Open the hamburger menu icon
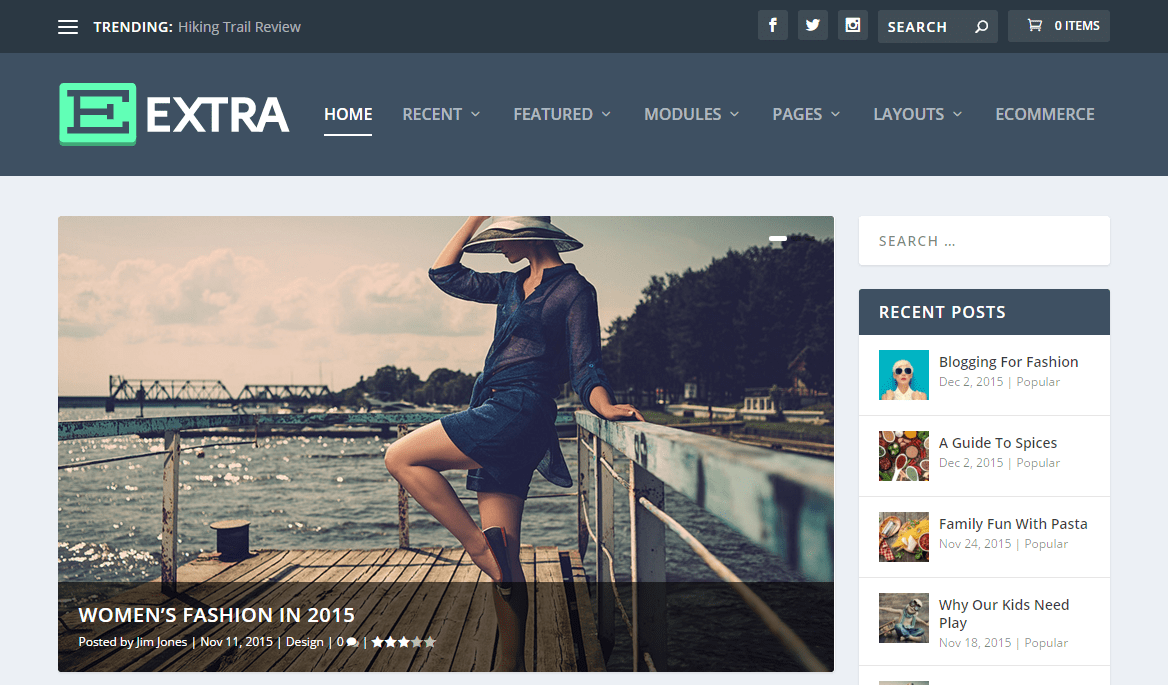The width and height of the screenshot is (1168, 685). tap(68, 27)
